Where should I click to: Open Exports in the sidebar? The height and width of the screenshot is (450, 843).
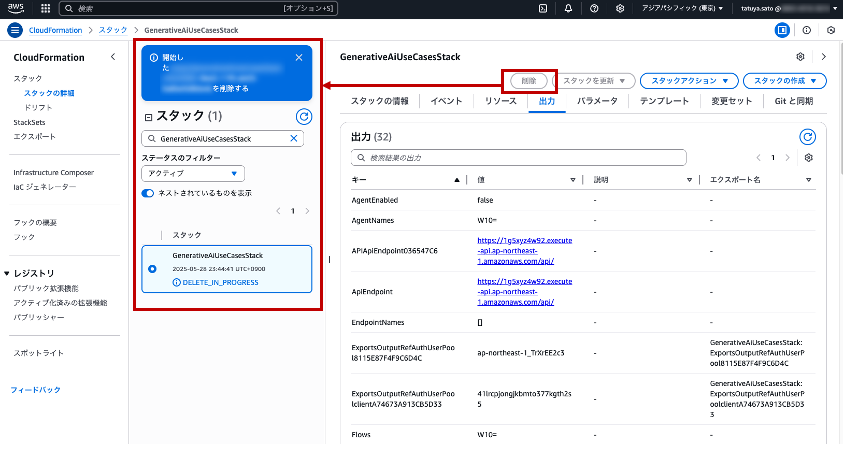[x=34, y=137]
